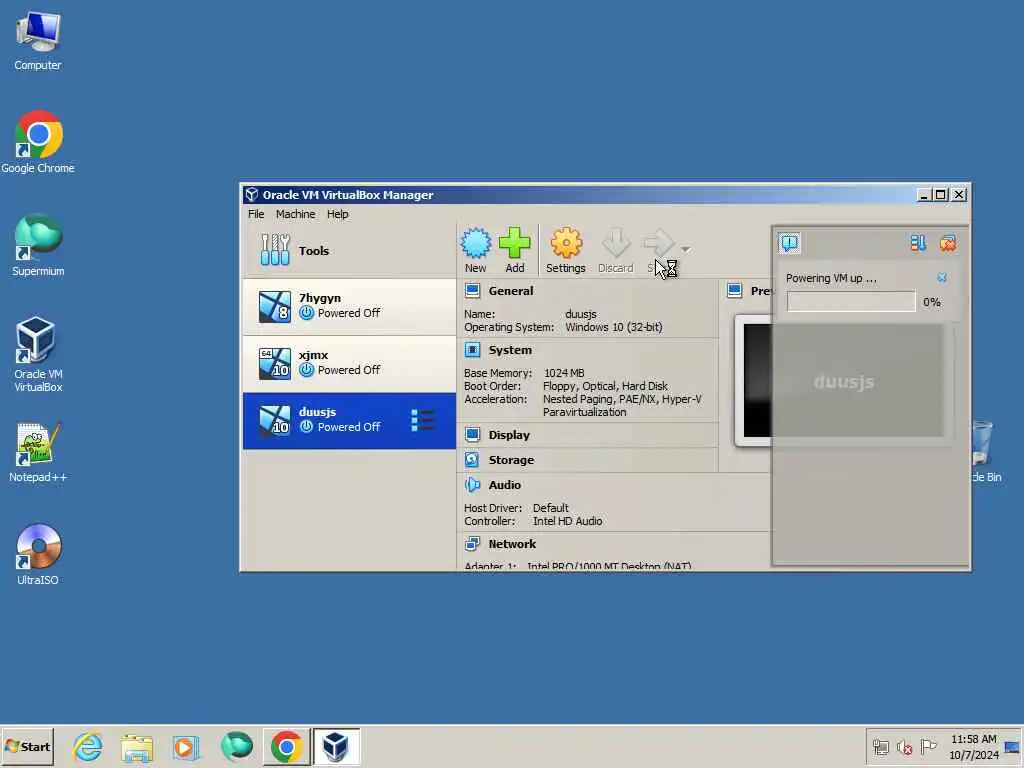Click the Discard toolbar icon

pos(615,249)
